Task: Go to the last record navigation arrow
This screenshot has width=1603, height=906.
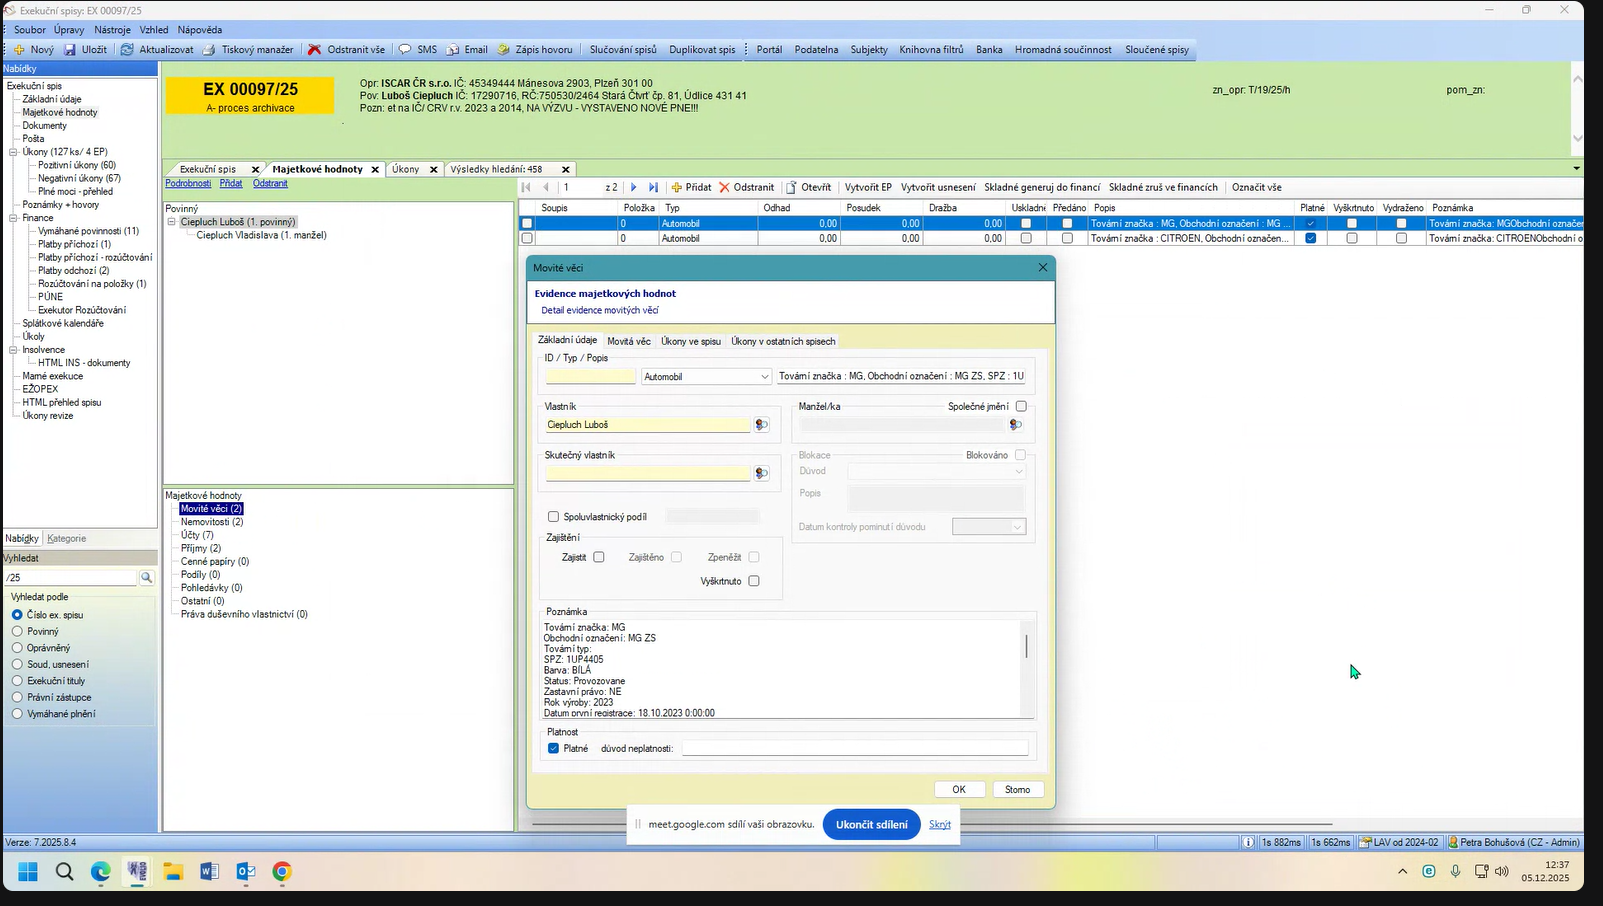Action: 653,188
